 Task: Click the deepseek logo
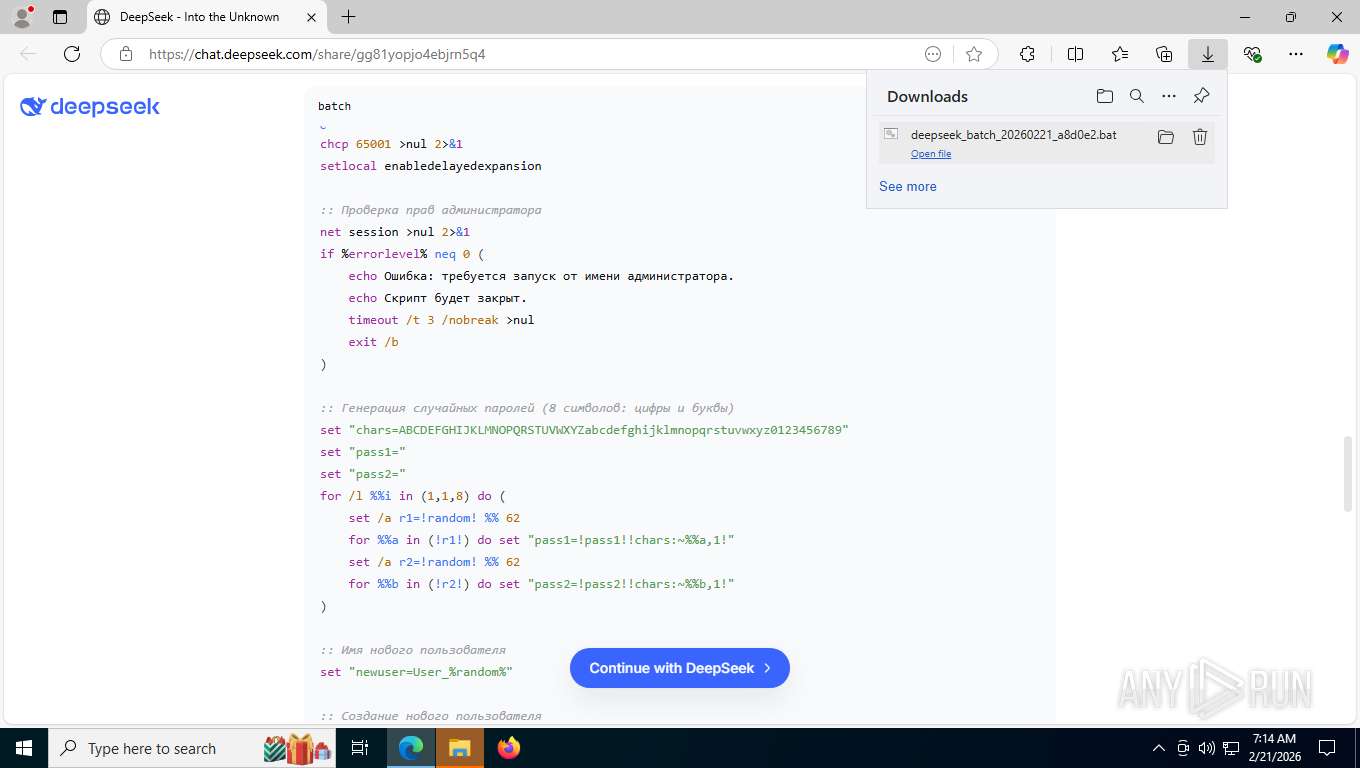coord(90,107)
